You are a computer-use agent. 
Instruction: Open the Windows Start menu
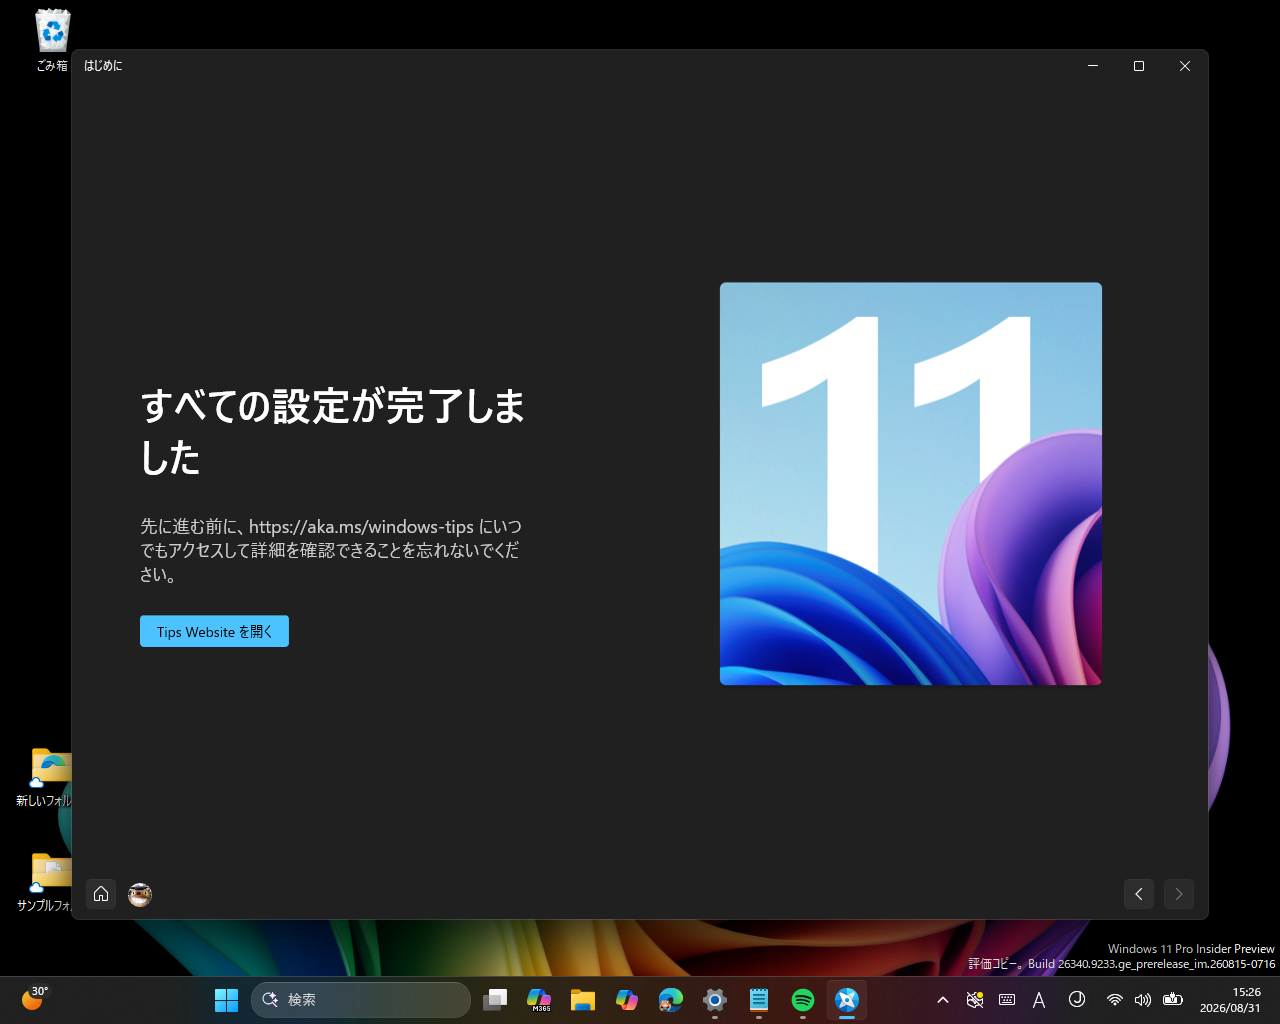227,1000
